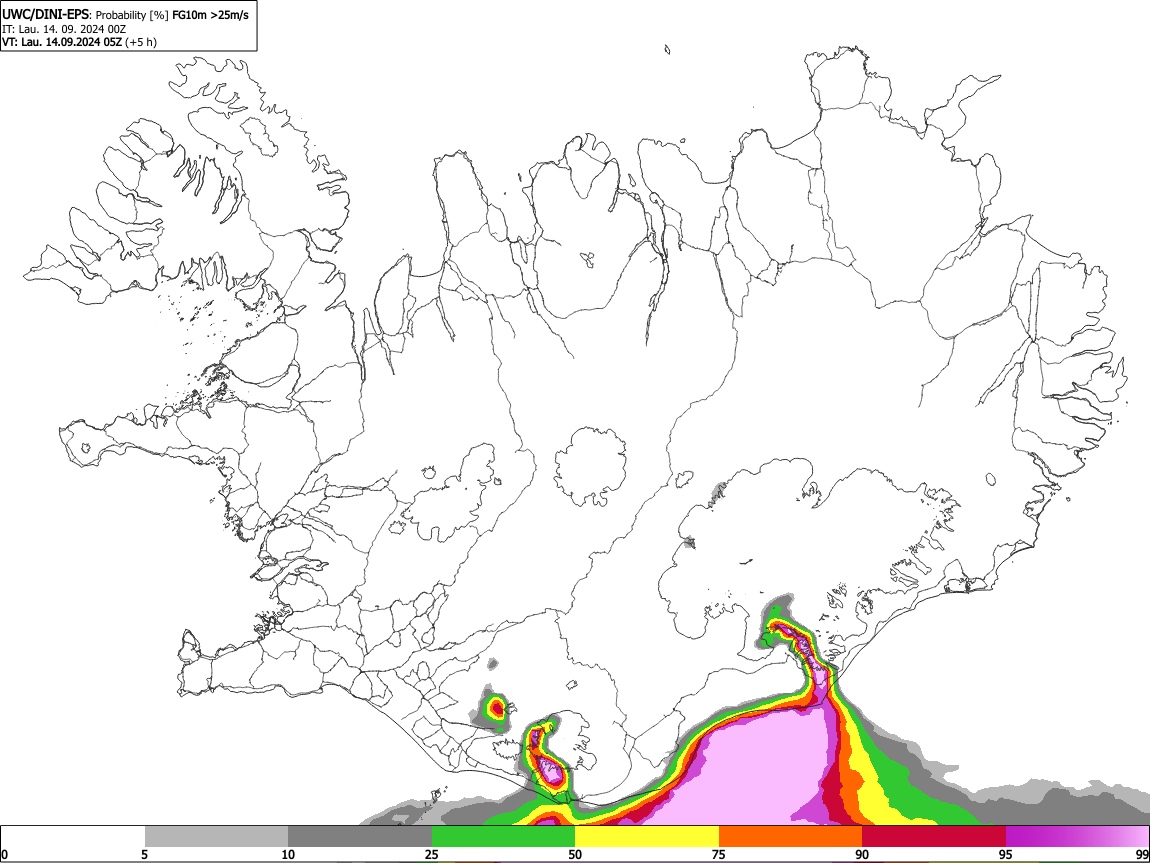The height and width of the screenshot is (863, 1150).
Task: Click the legend value '95'
Action: [x=1005, y=854]
